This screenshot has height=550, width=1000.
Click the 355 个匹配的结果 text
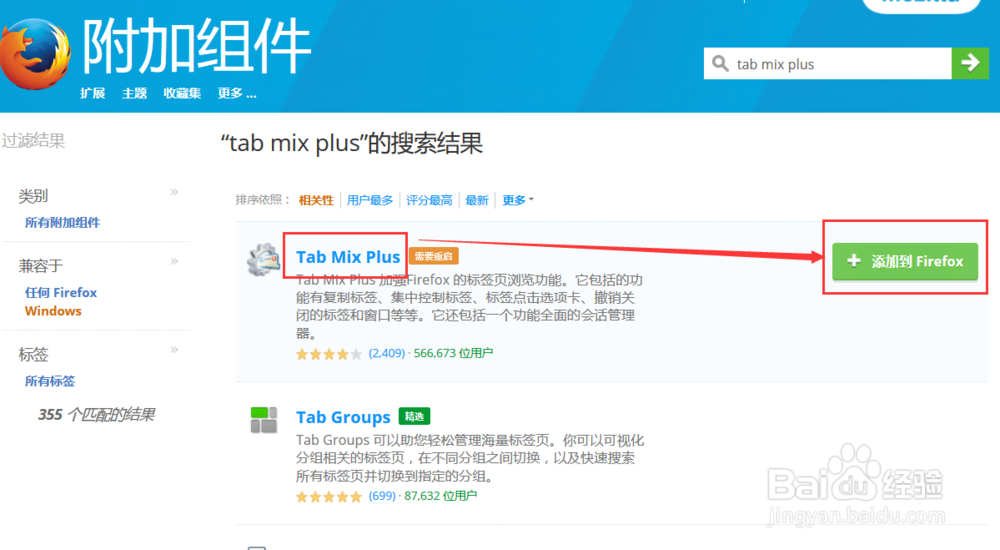96,415
